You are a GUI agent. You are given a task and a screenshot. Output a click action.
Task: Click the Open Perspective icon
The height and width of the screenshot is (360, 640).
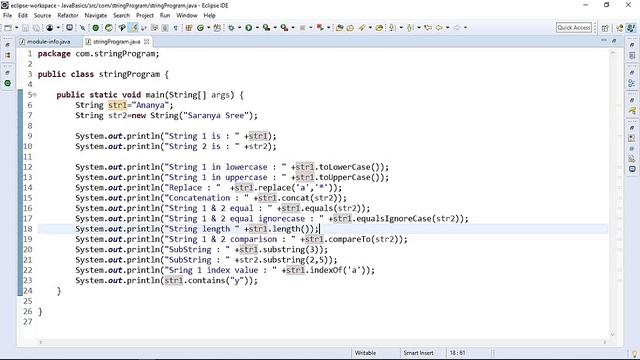(x=605, y=28)
